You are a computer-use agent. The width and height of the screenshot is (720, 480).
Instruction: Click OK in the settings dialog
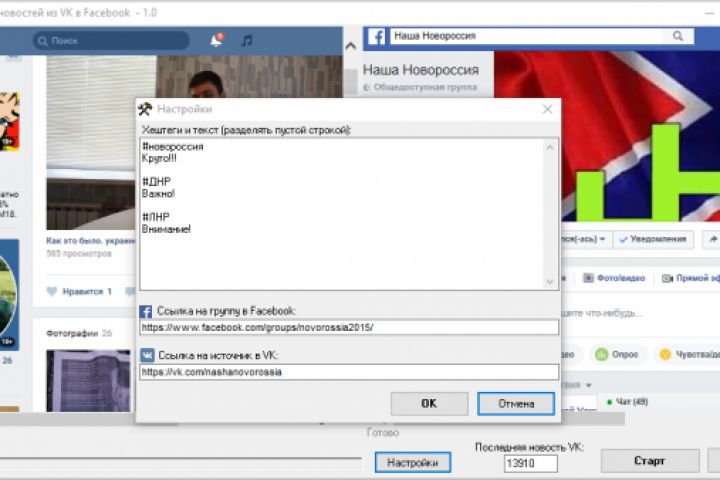click(429, 403)
